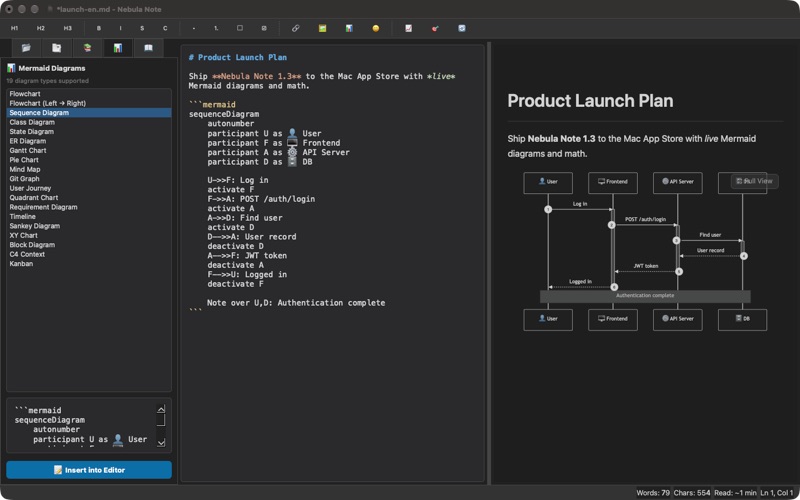
Task: Insert a numbered list item
Action: pyautogui.click(x=216, y=29)
